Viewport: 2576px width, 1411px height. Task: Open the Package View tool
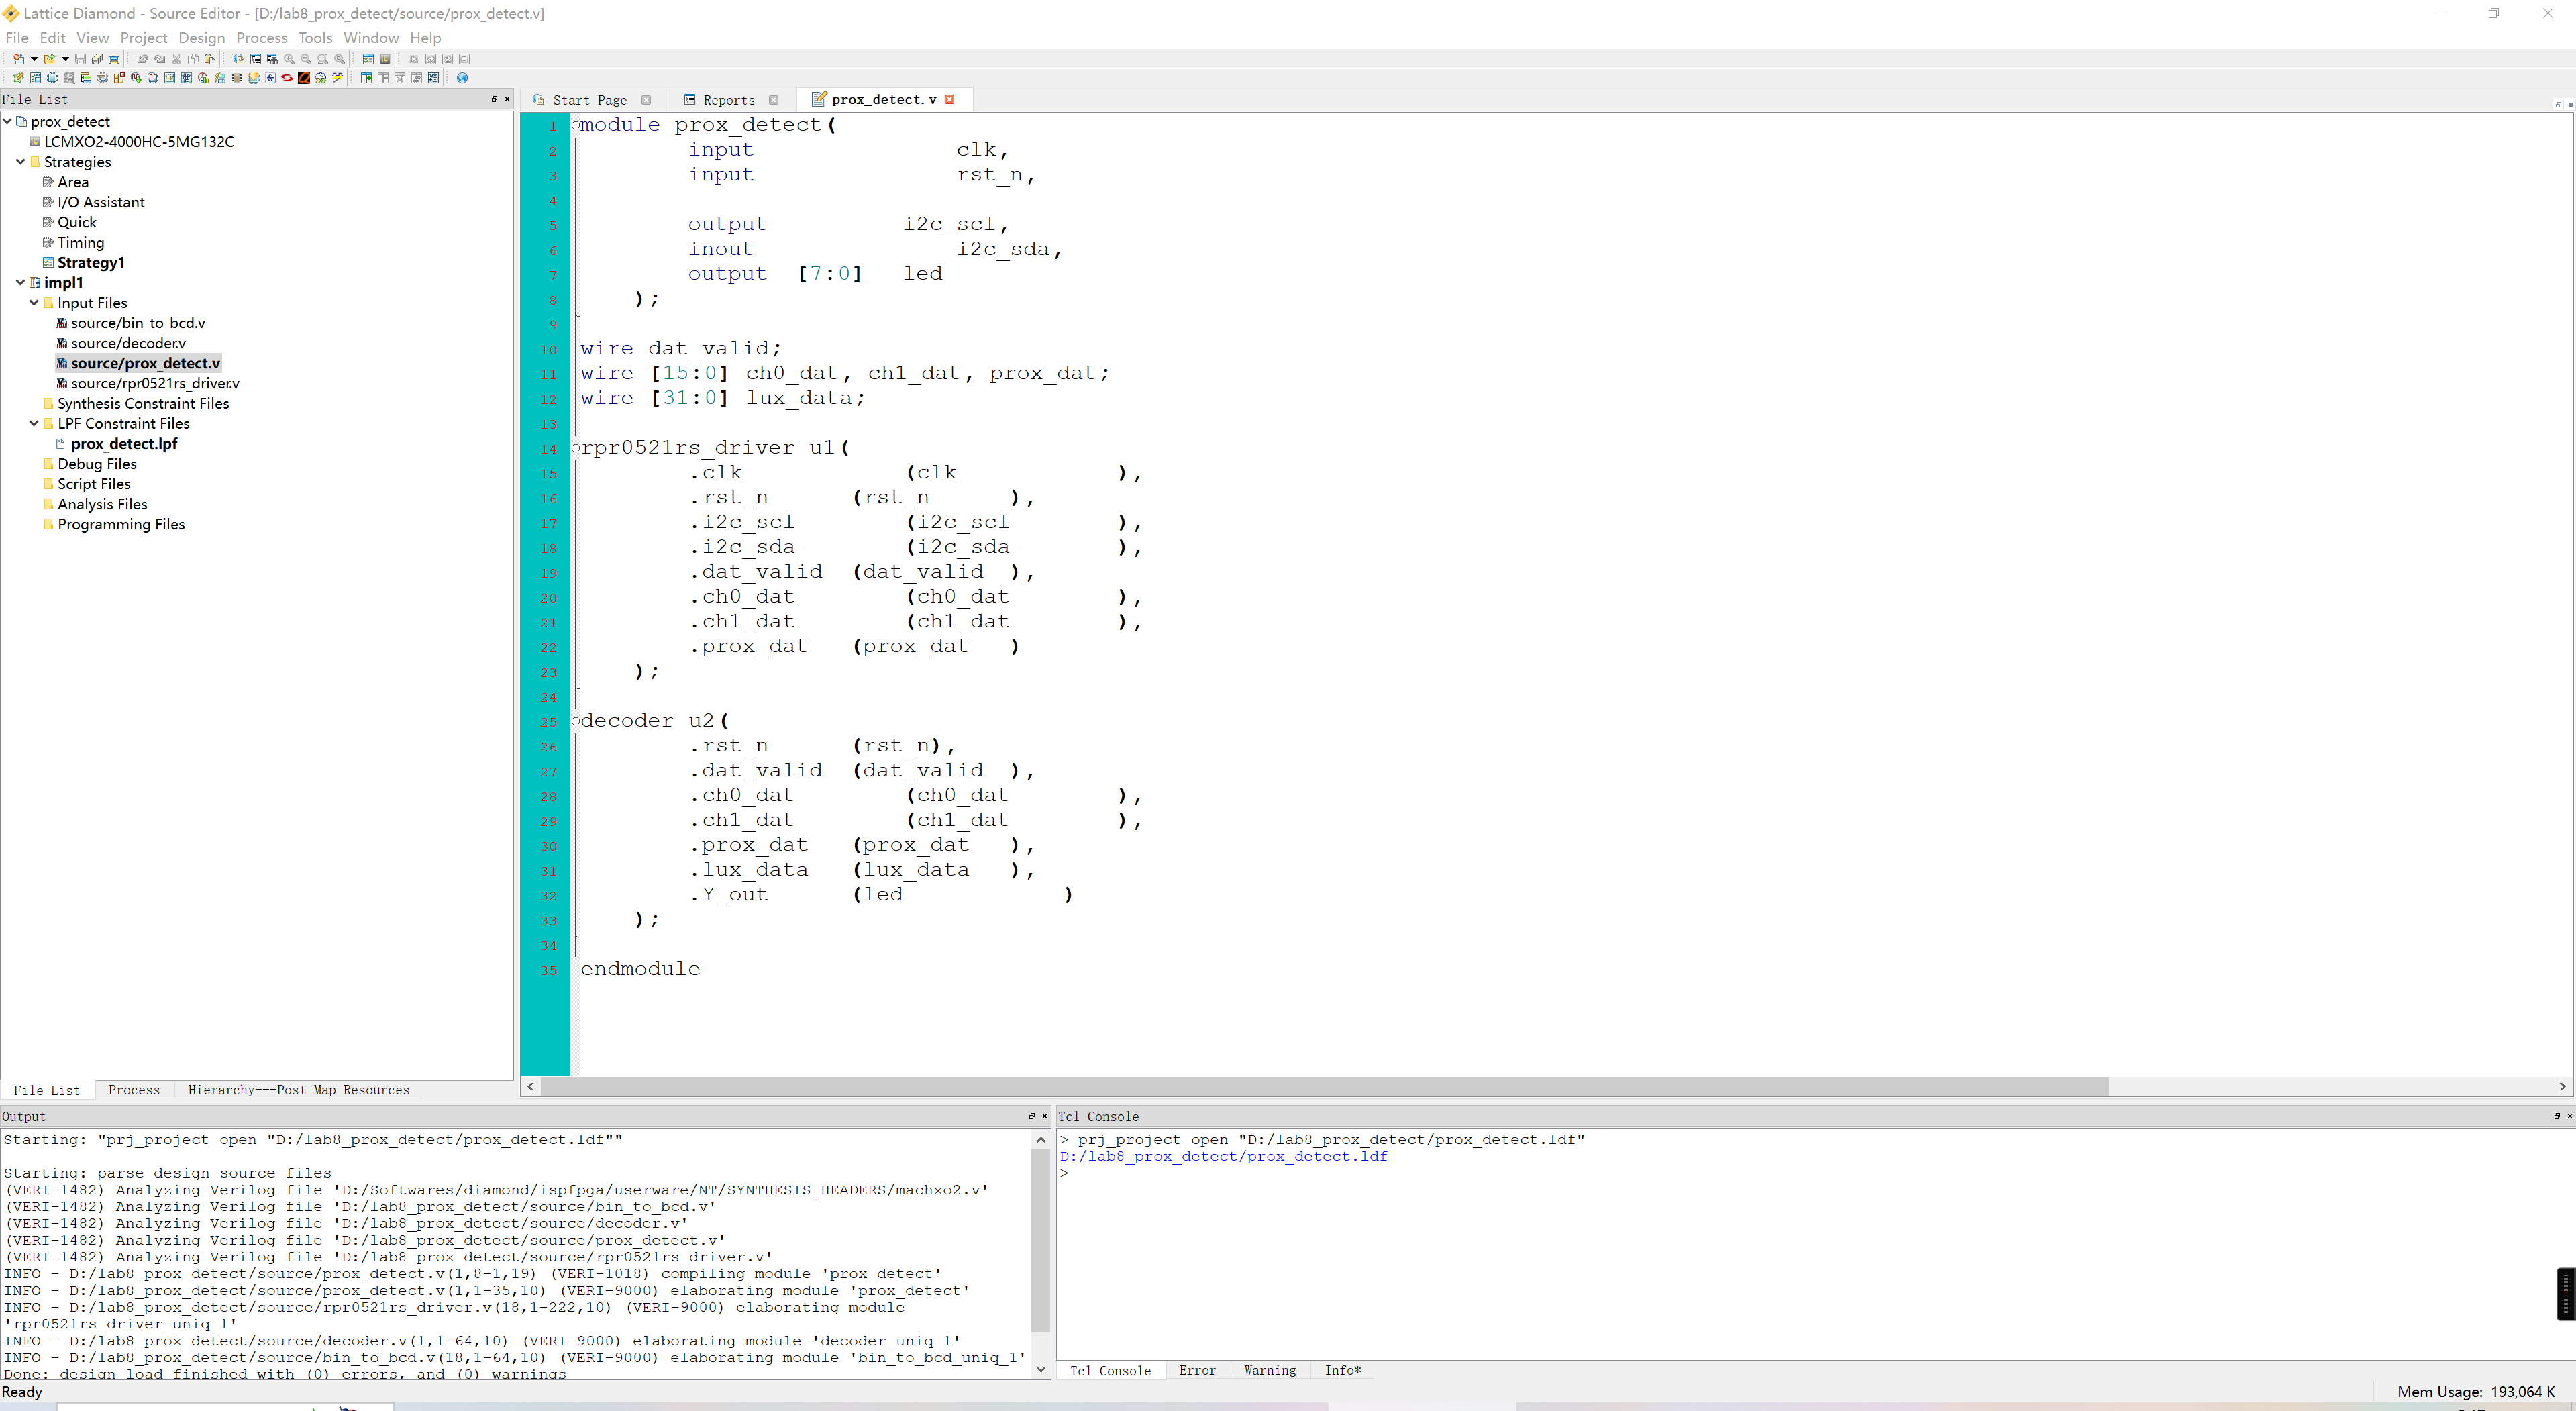click(35, 78)
